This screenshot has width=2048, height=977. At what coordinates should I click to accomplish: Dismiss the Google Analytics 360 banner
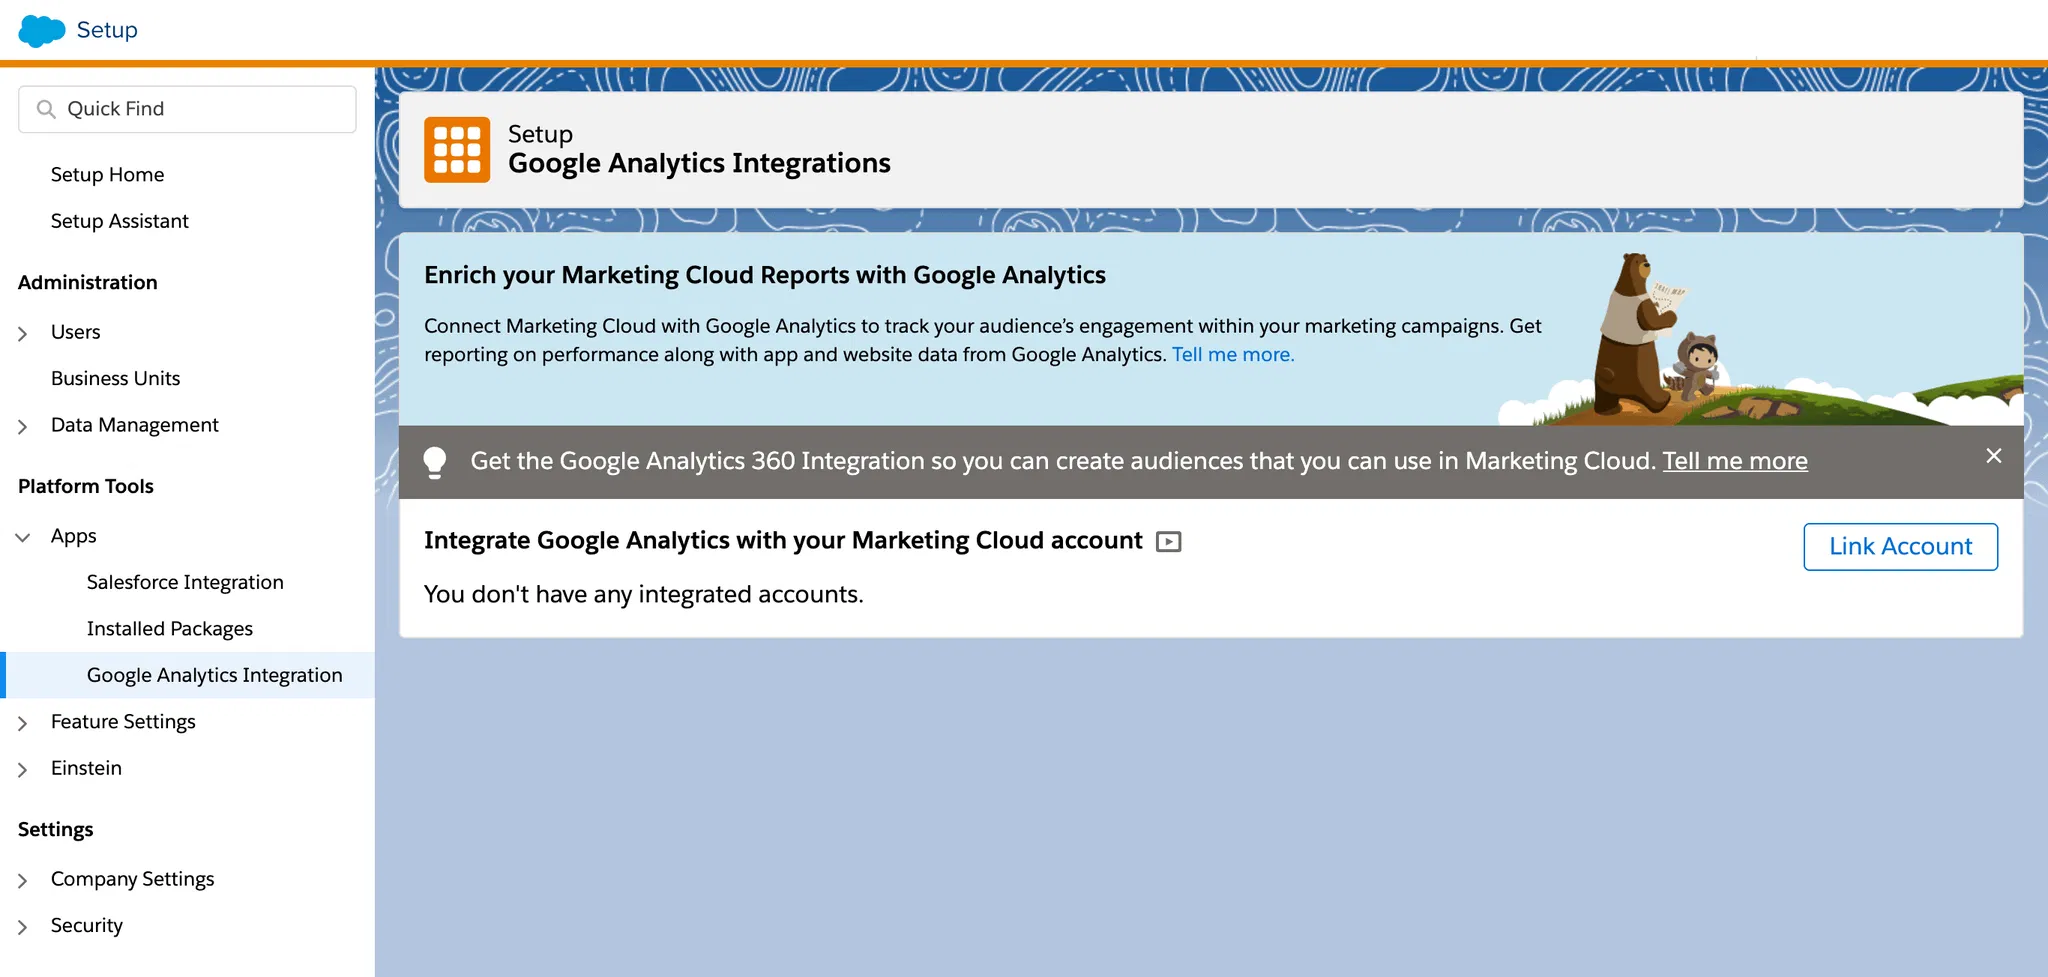click(x=1993, y=456)
